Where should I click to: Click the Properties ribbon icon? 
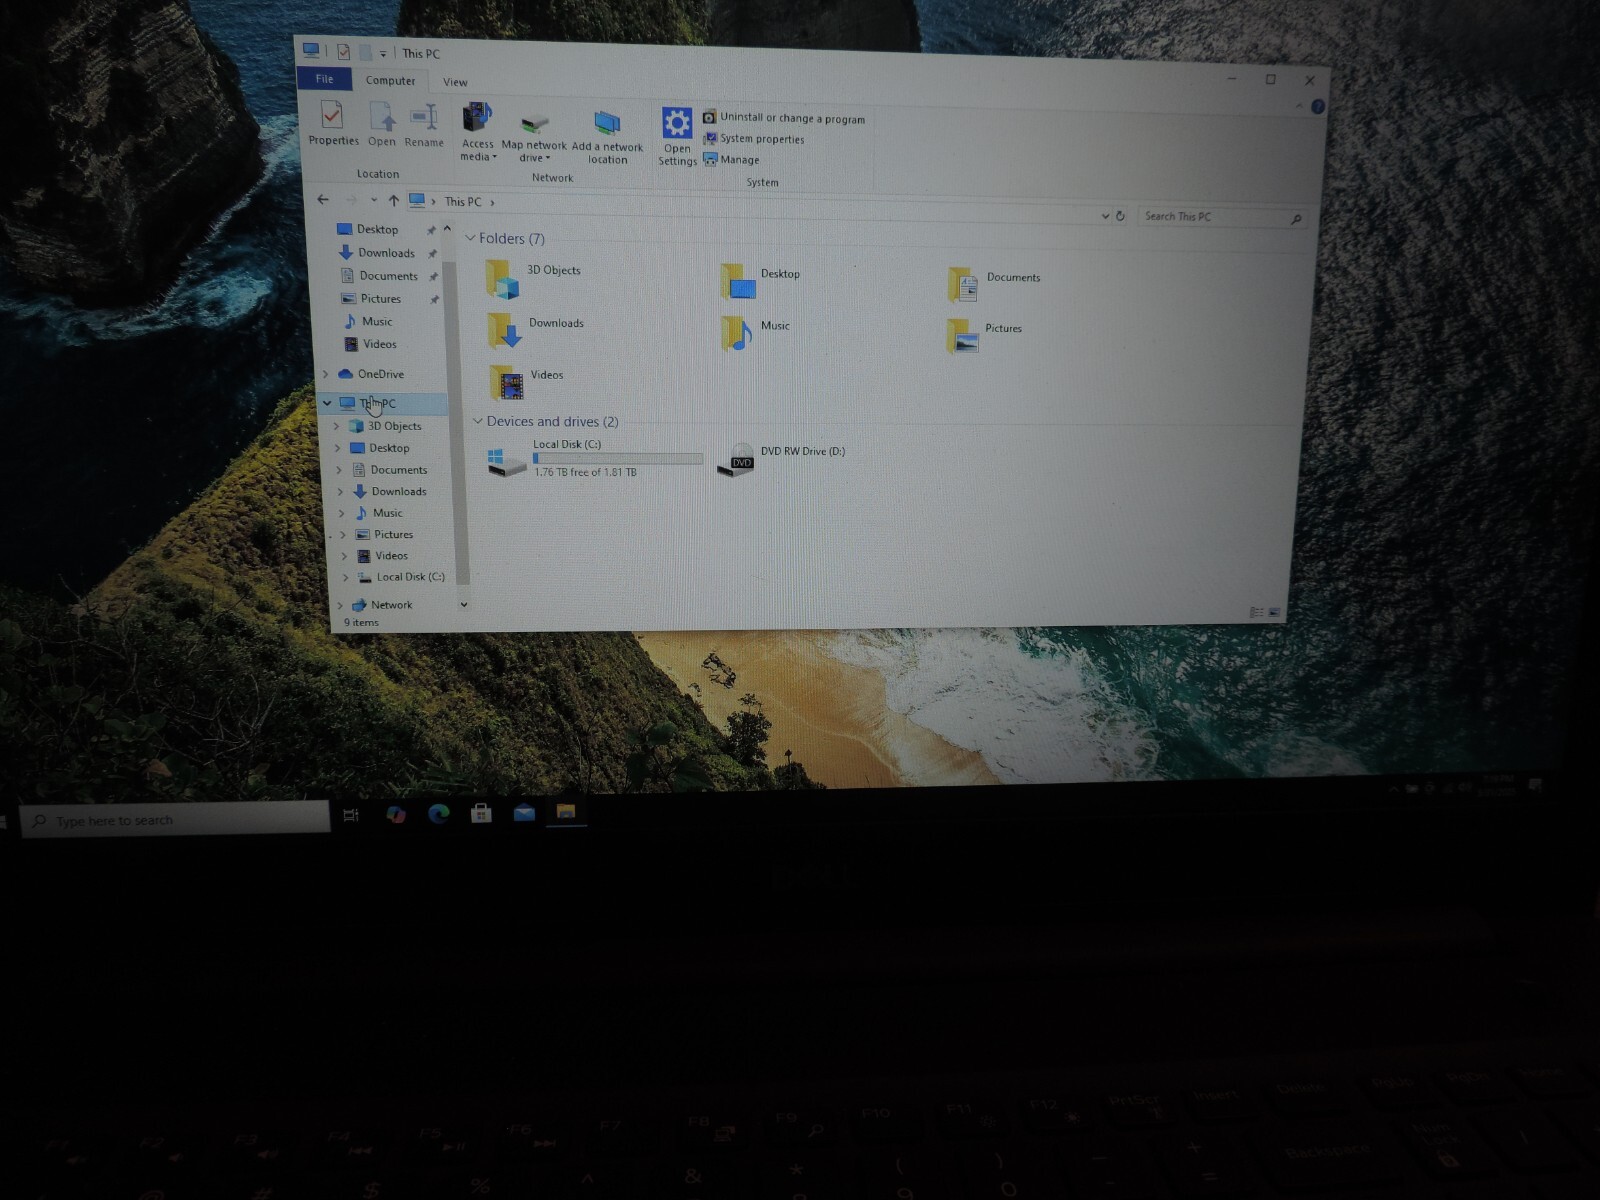click(x=333, y=123)
